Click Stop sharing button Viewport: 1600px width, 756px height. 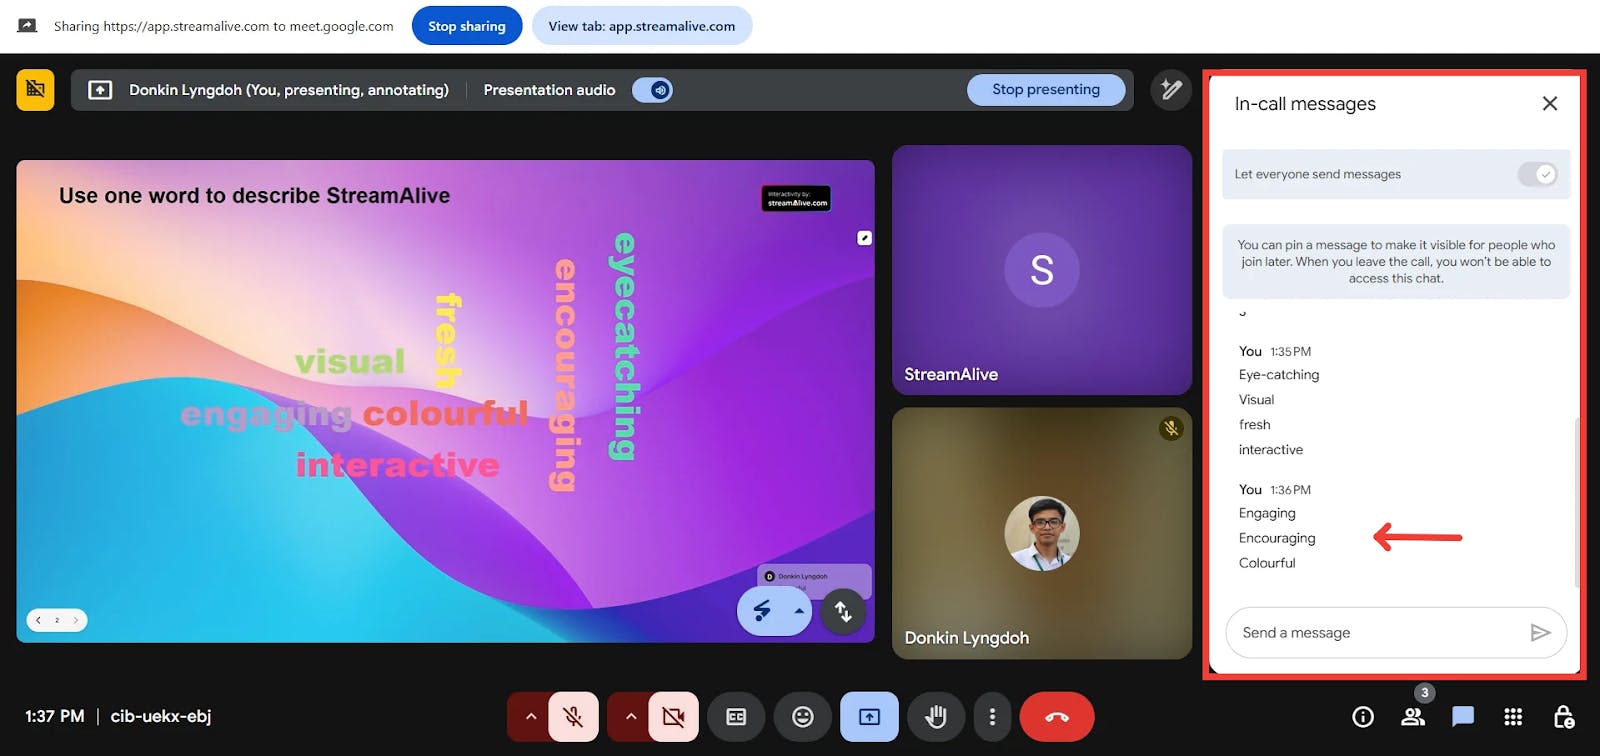tap(467, 26)
